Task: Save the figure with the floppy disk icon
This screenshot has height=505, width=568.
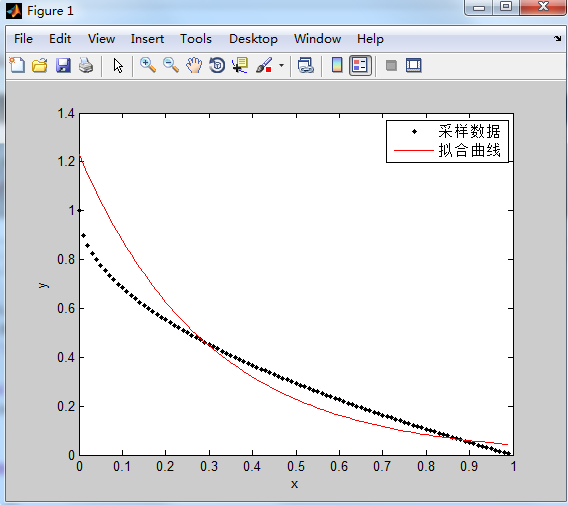Action: pos(63,66)
